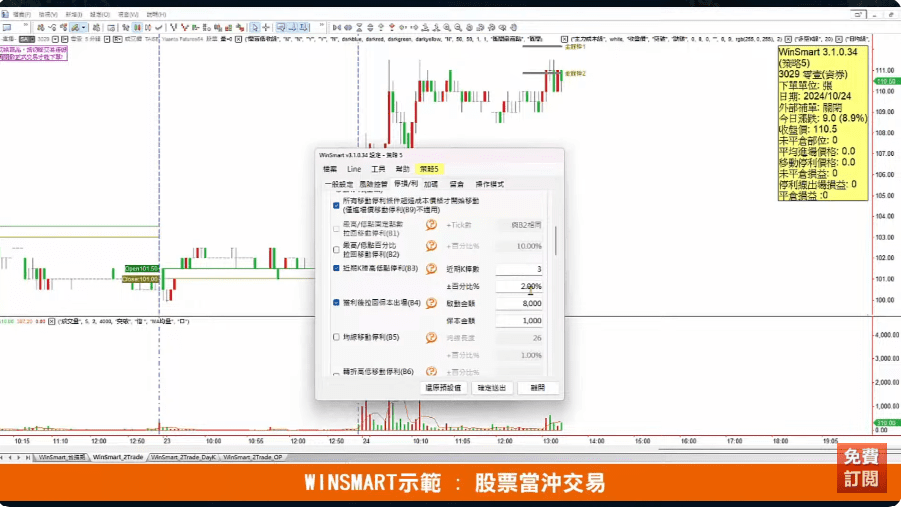The height and width of the screenshot is (507, 901).
Task: Click the zoom in magnifier icon
Action: [x=447, y=27]
